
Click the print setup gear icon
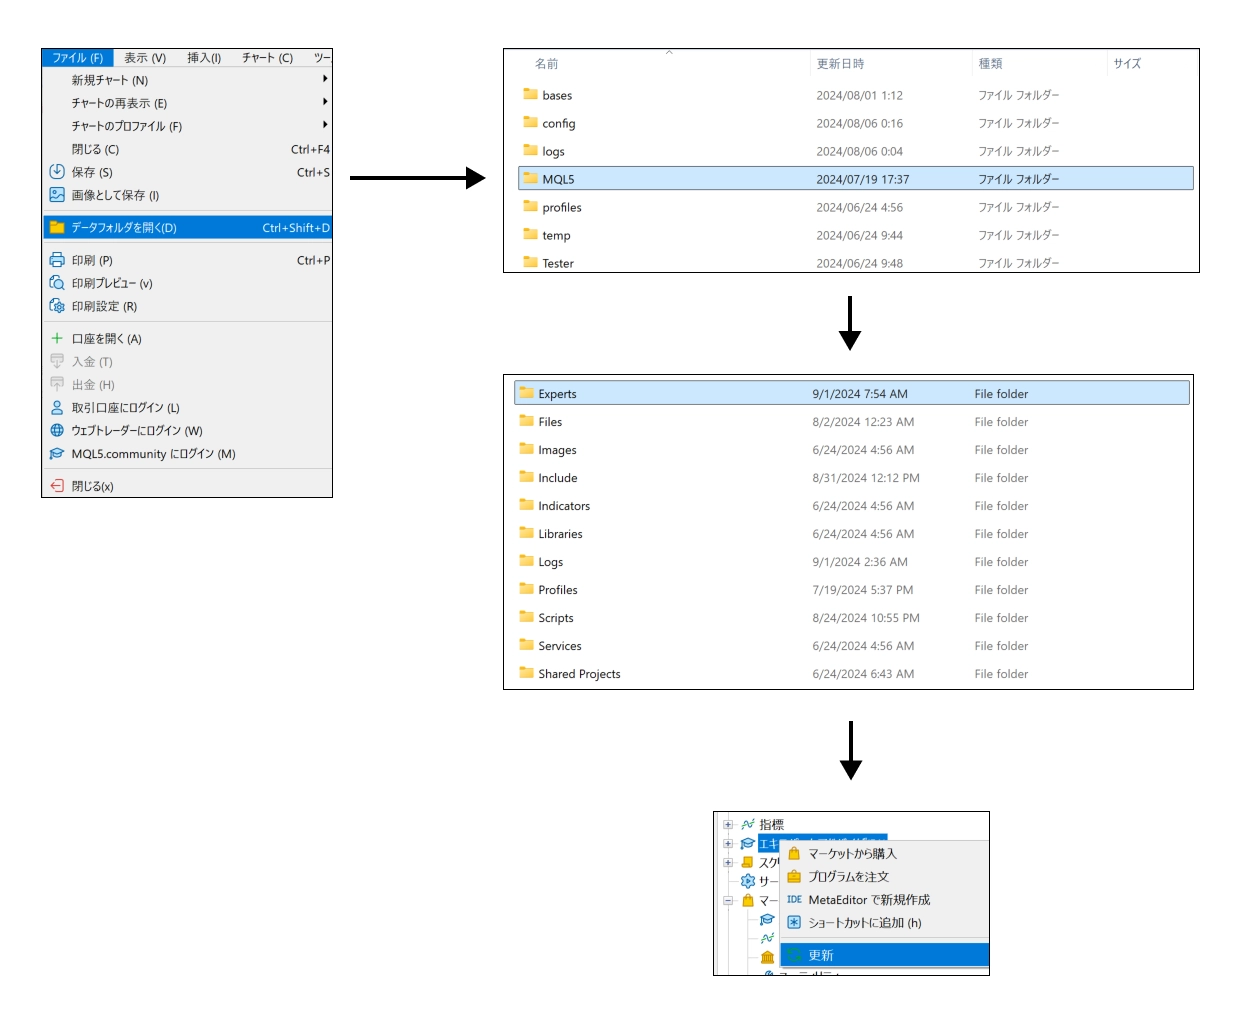coord(57,306)
